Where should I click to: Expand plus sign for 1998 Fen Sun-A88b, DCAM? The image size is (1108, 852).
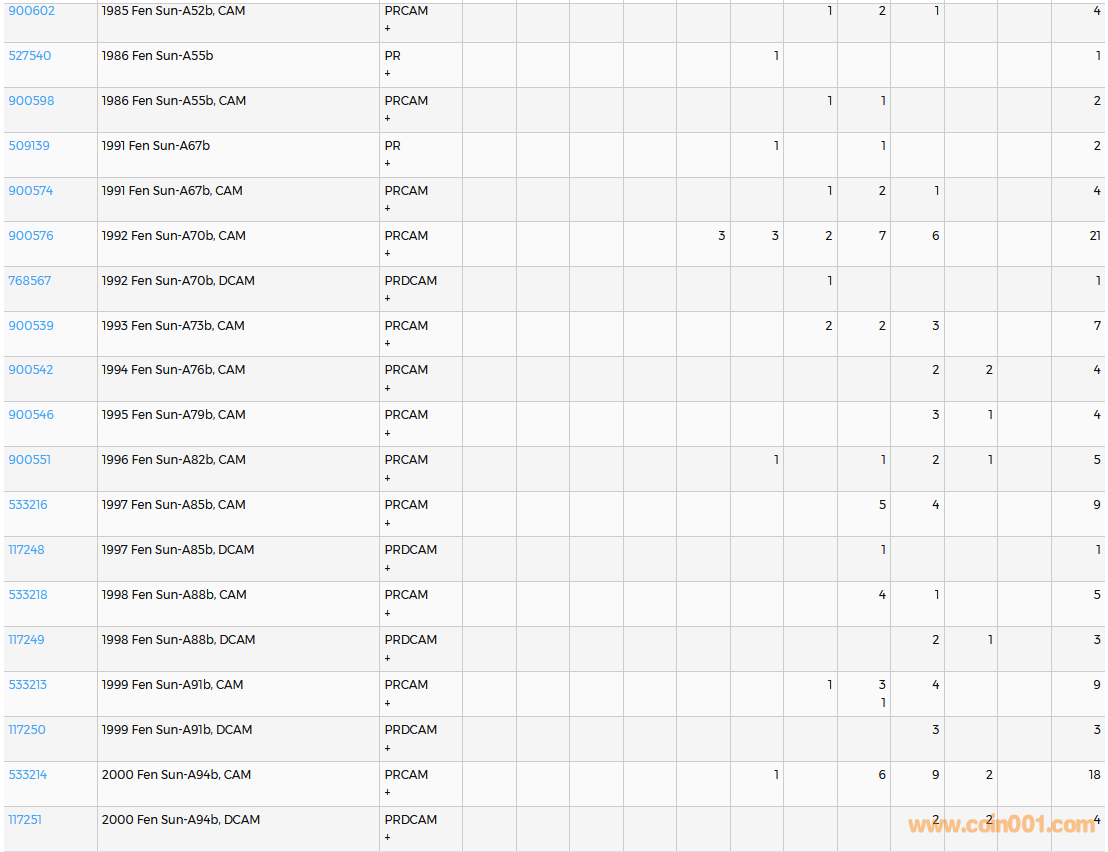(388, 658)
